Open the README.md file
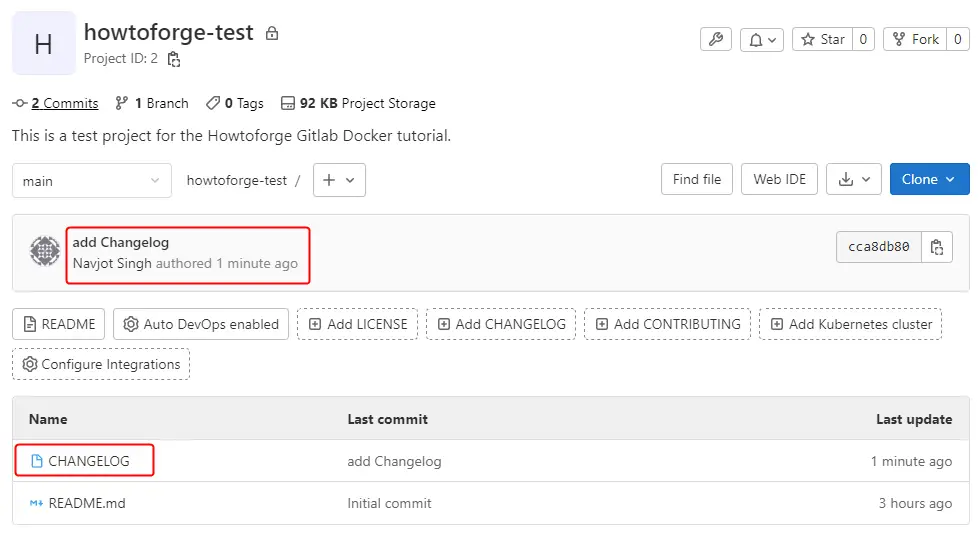Image resolution: width=979 pixels, height=539 pixels. 87,503
